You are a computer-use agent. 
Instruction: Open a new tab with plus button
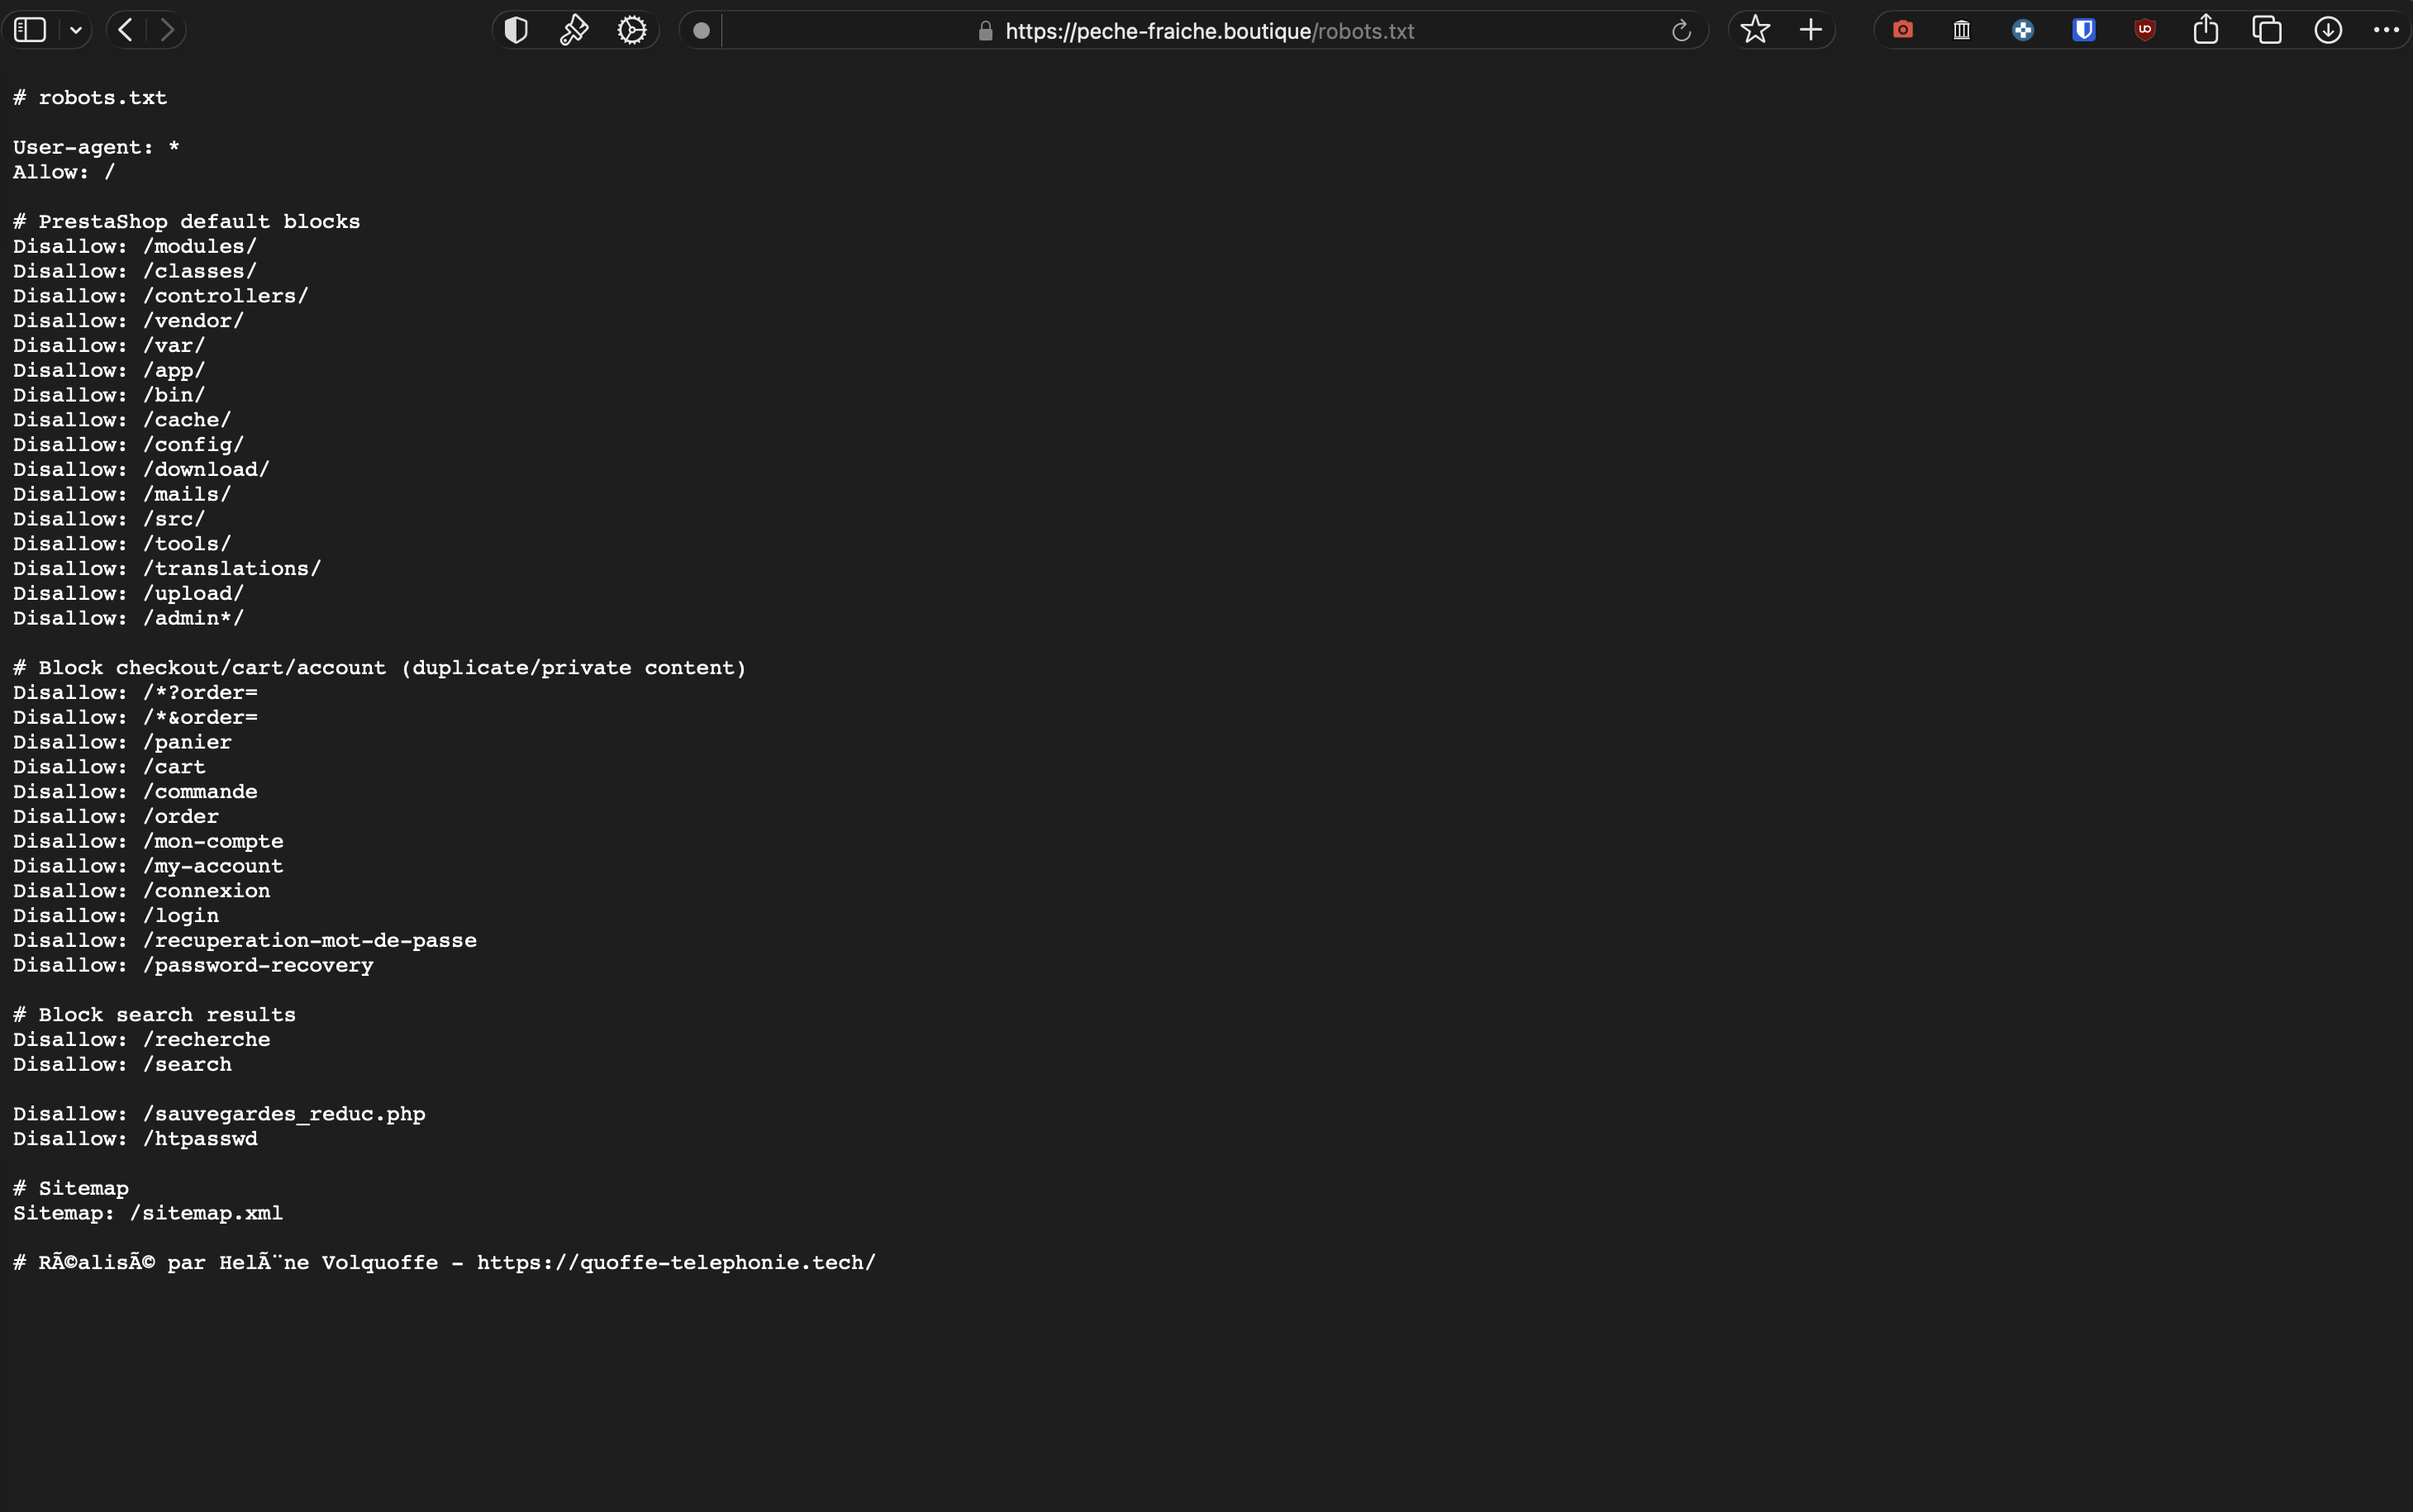point(1811,30)
